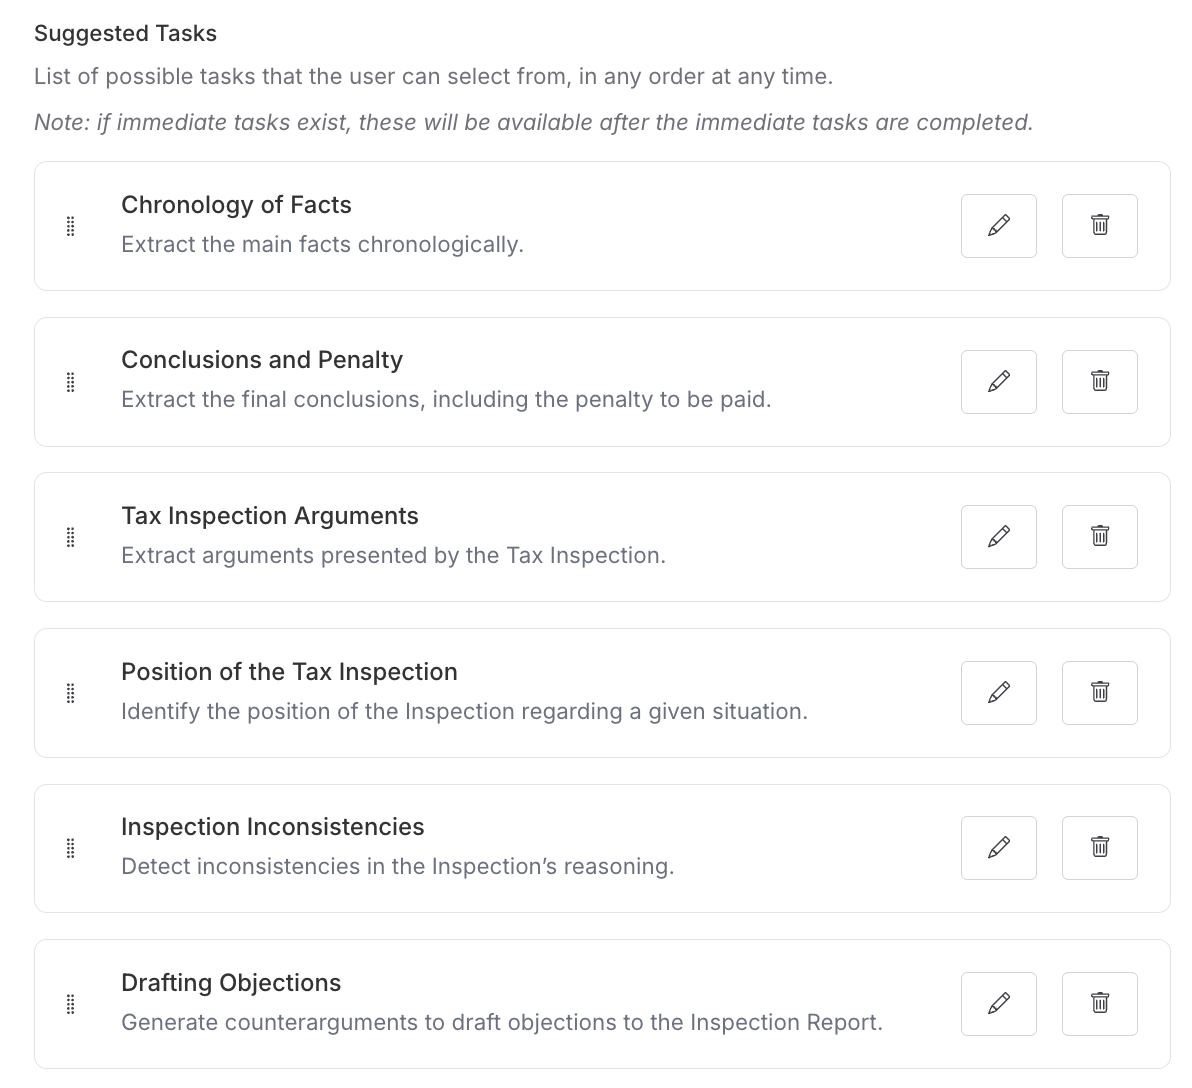
Task: Delete the Chronology of Facts task
Action: tap(1099, 226)
